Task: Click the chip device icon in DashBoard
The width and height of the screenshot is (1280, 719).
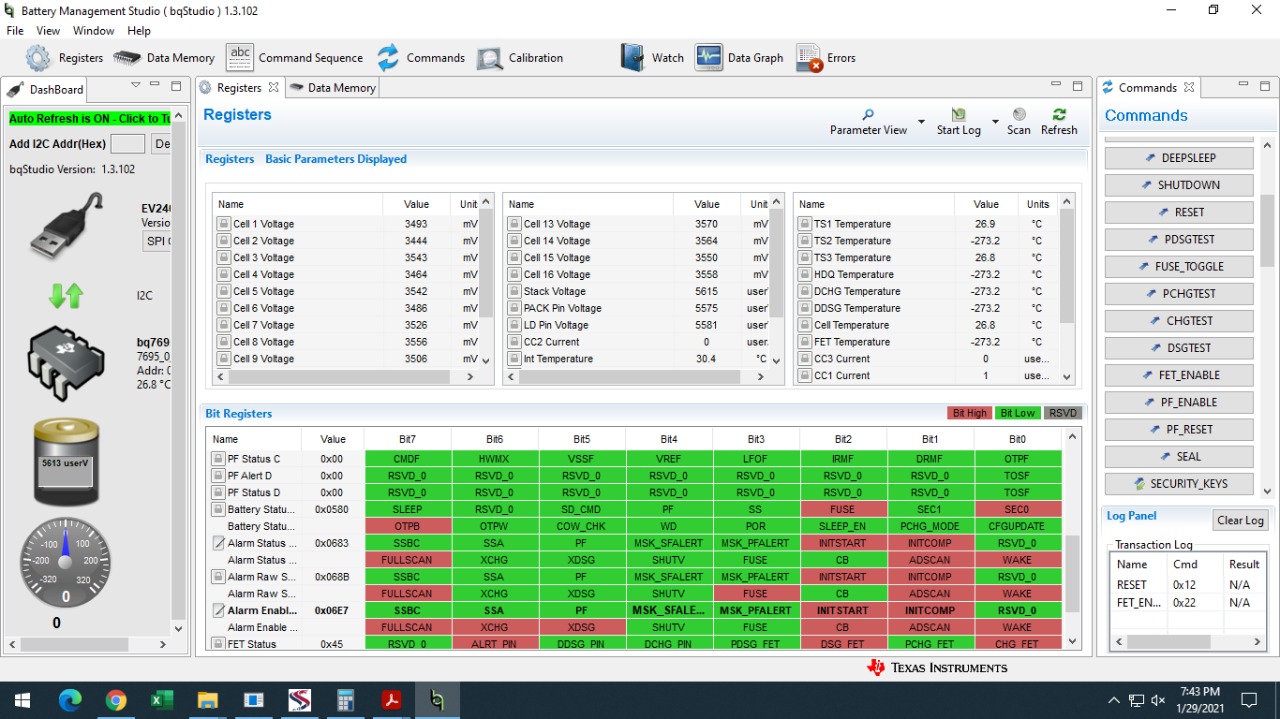Action: (x=65, y=362)
